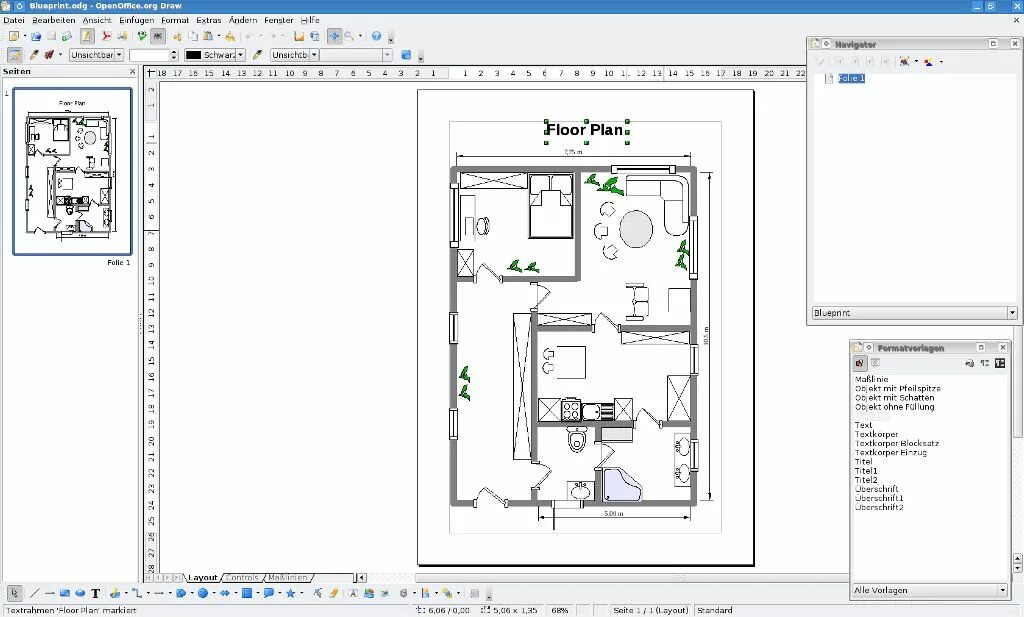
Task: Click the line width stepper up arrow
Action: [x=174, y=52]
